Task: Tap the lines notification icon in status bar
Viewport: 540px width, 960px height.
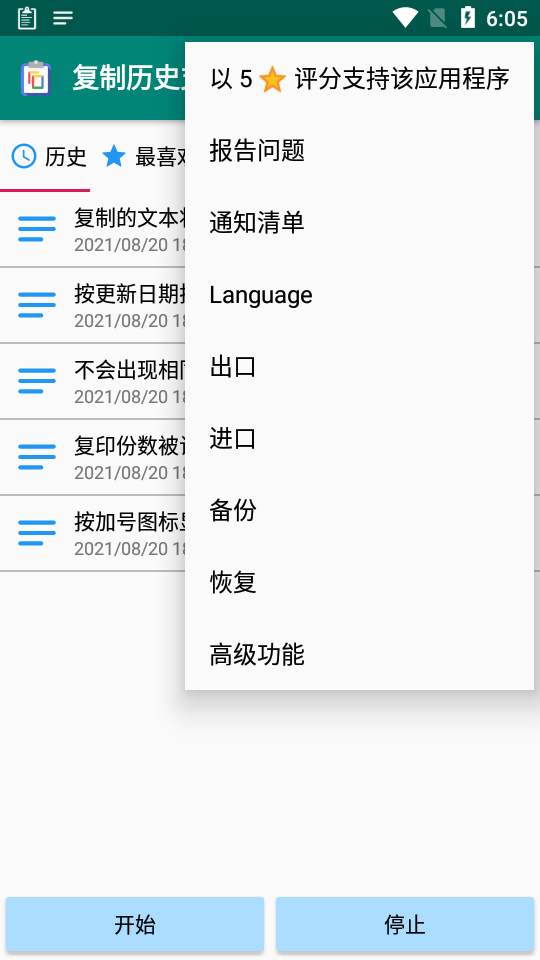Action: point(63,18)
